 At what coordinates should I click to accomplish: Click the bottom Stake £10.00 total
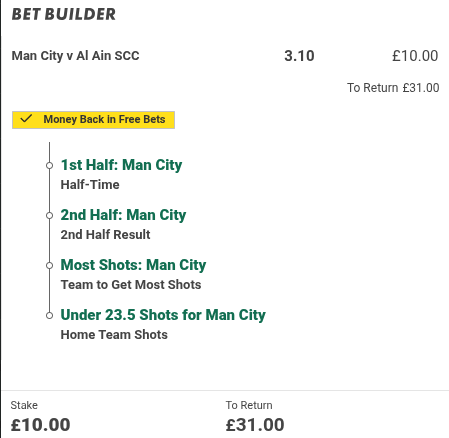click(40, 425)
